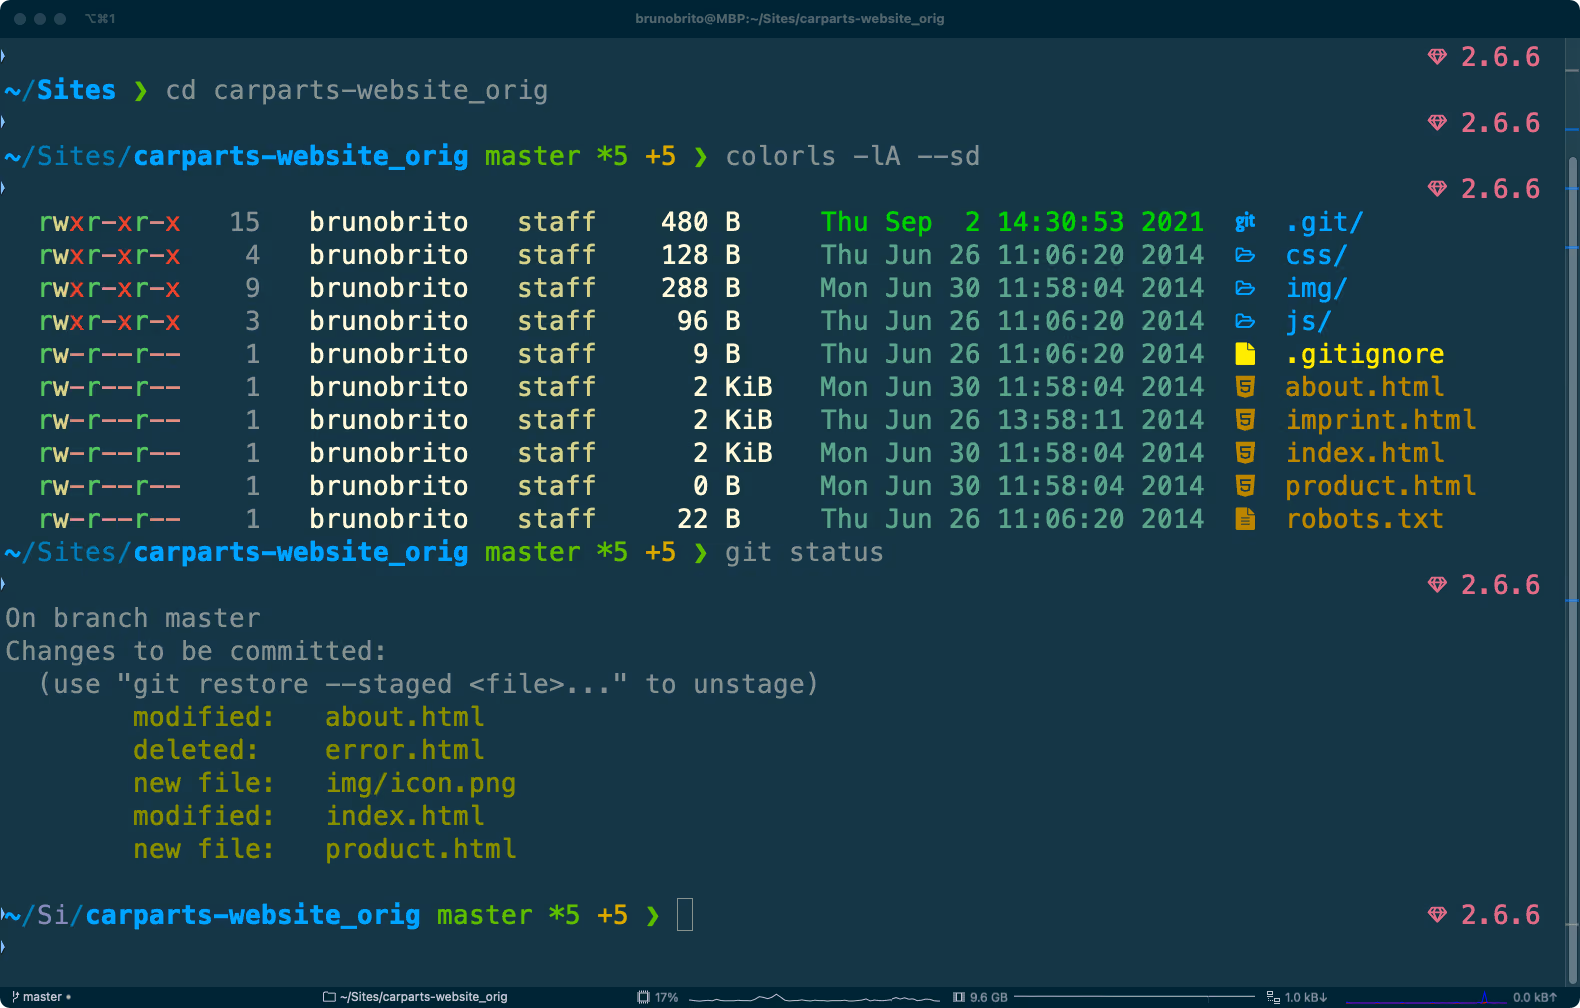Click the folder icon next to css/

1245,255
